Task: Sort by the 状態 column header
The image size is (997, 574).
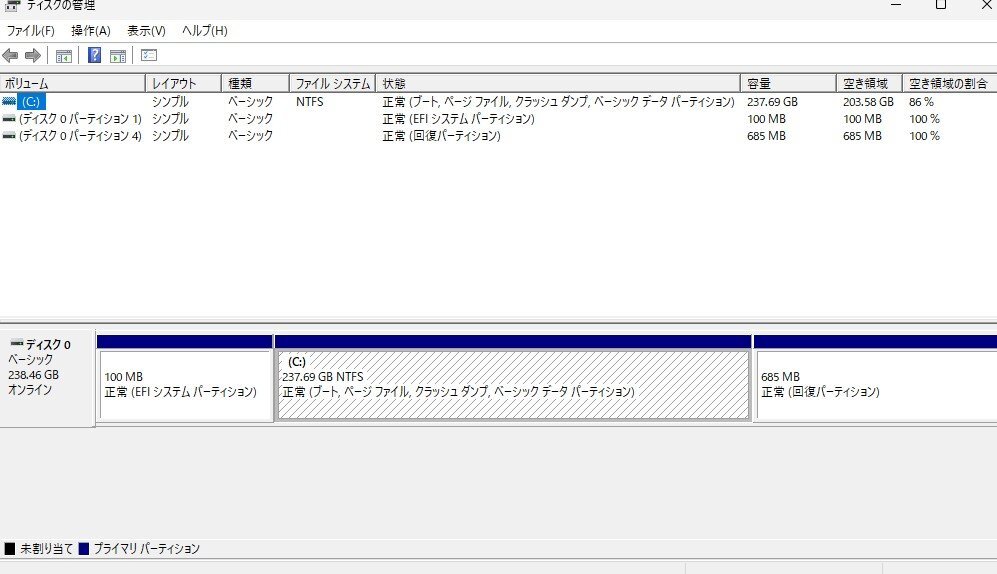Action: (558, 83)
